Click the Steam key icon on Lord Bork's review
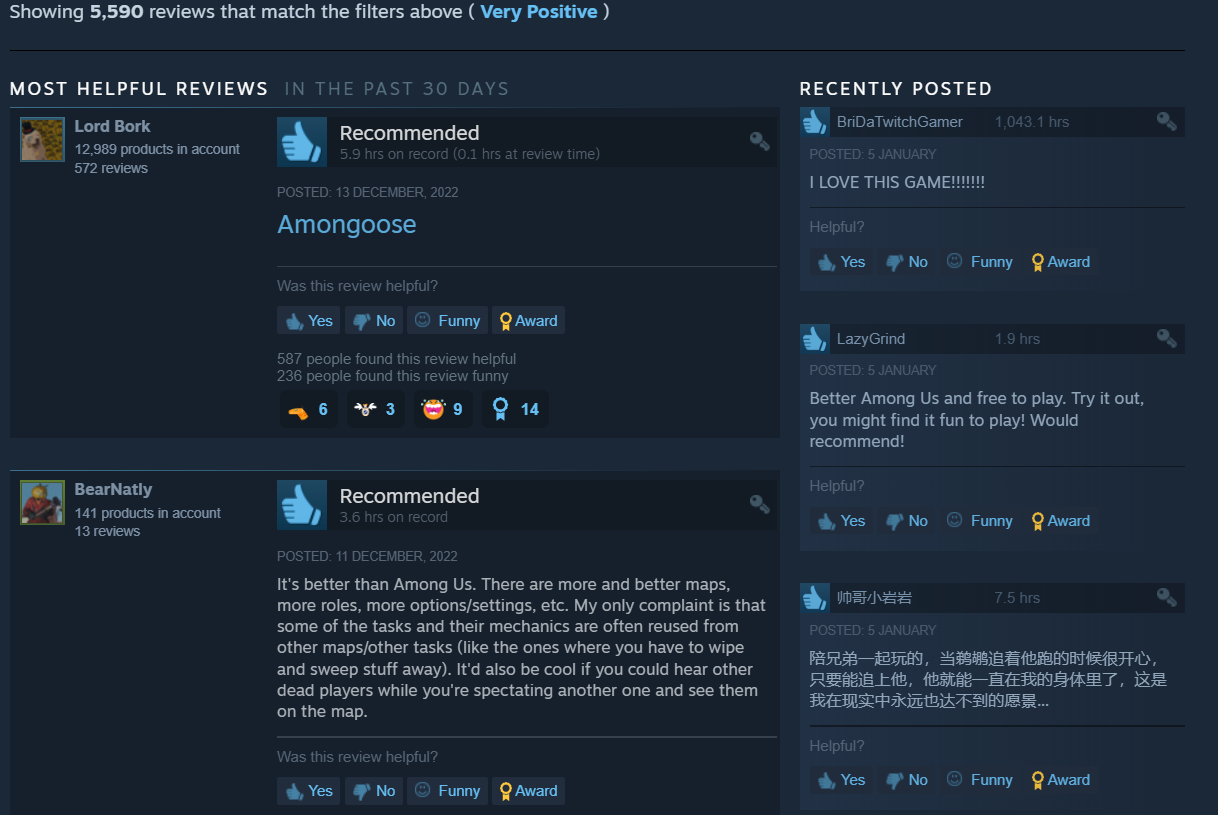The width and height of the screenshot is (1218, 815). [x=759, y=141]
